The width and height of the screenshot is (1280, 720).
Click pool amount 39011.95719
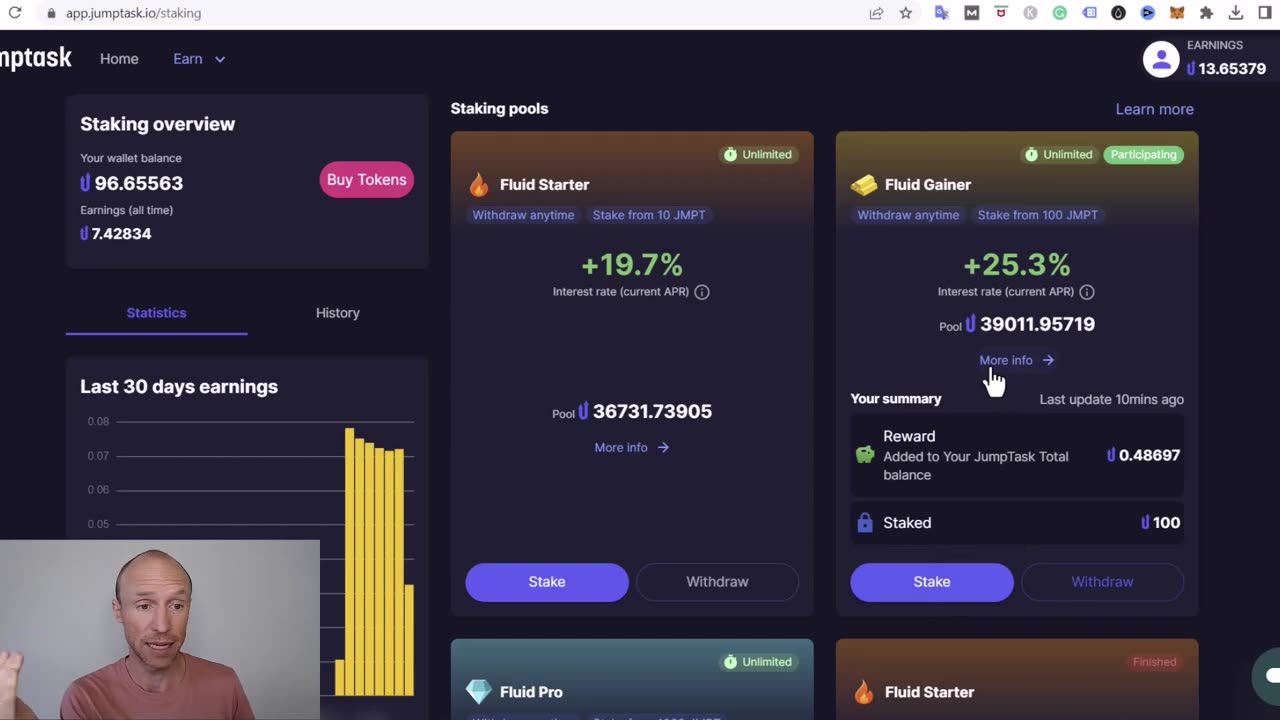coord(1030,324)
